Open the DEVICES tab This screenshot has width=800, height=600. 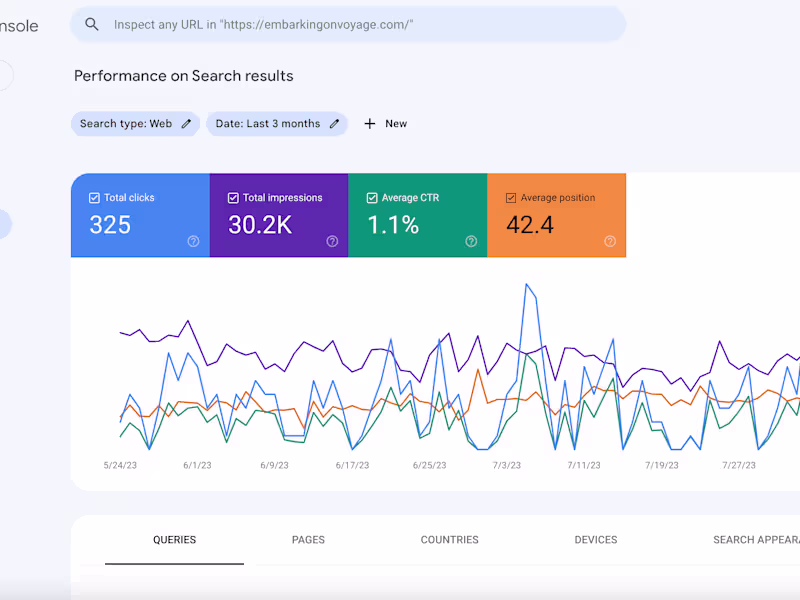click(x=595, y=539)
